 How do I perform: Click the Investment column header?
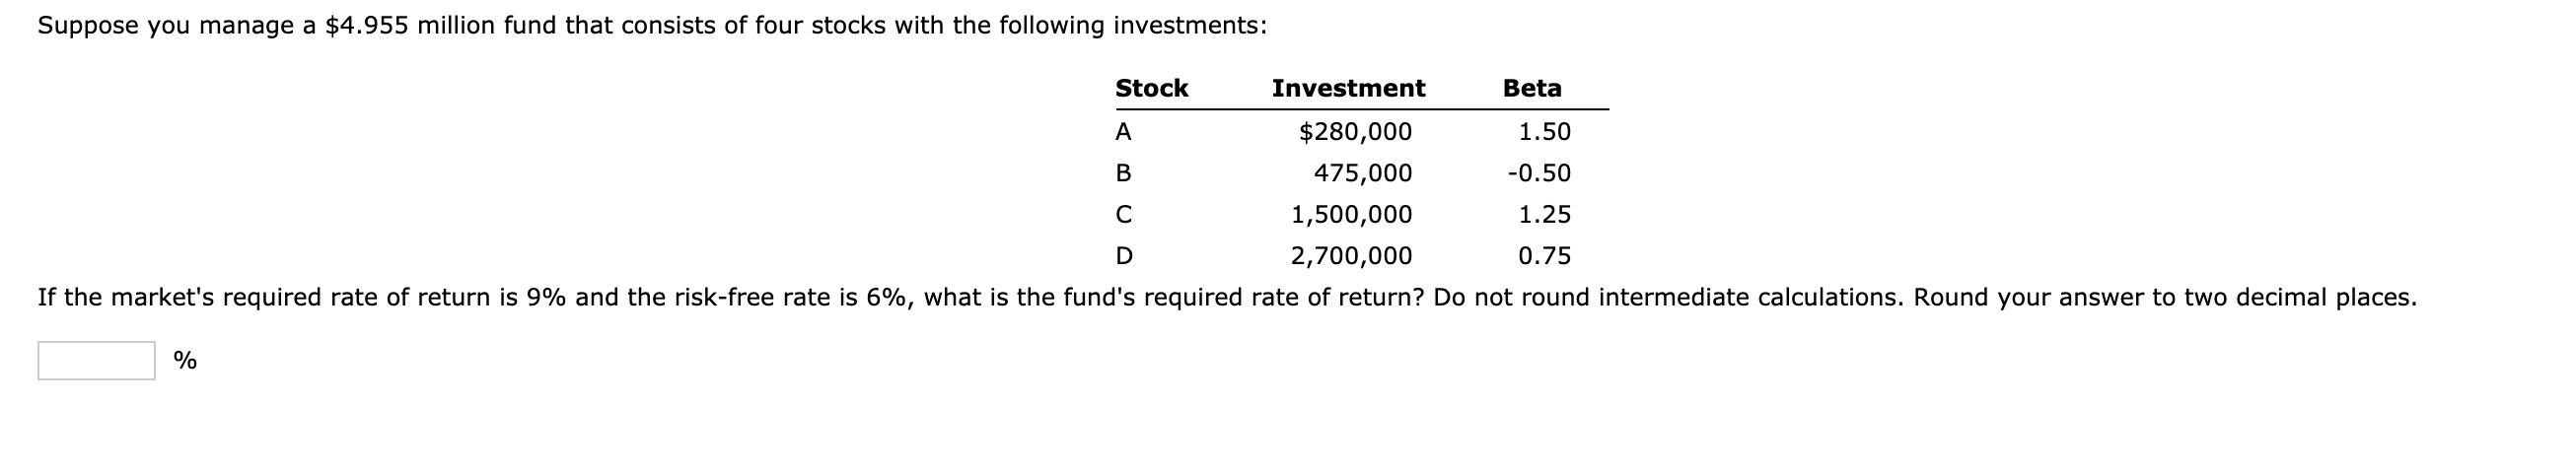[1348, 88]
